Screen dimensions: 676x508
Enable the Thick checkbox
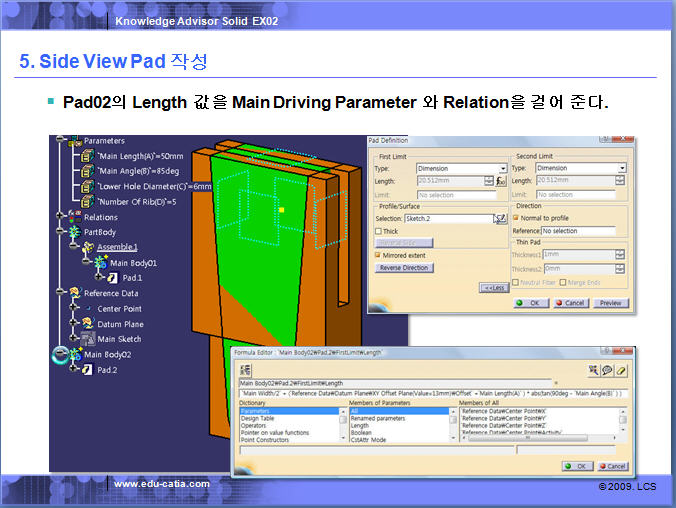coord(380,231)
